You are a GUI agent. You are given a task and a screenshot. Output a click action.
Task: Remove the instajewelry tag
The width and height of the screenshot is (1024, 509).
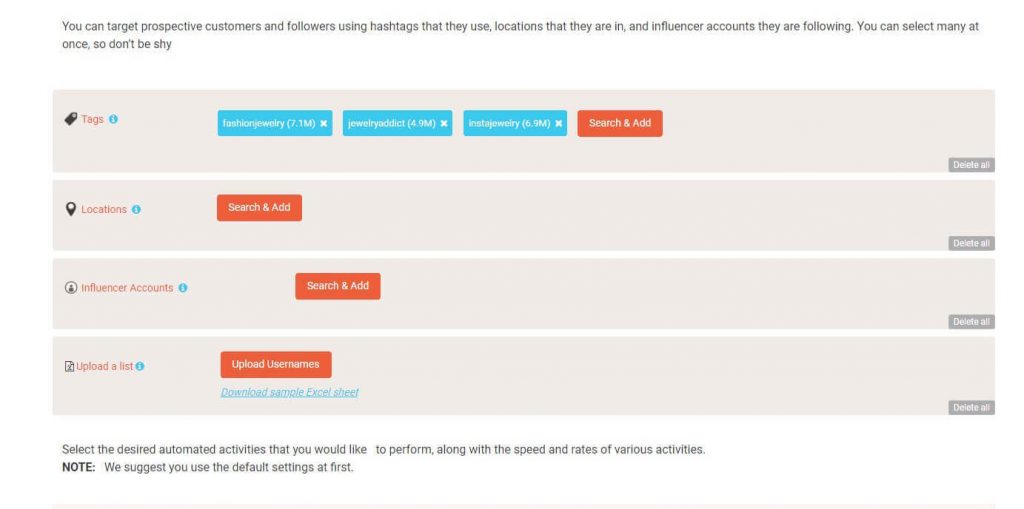(559, 124)
